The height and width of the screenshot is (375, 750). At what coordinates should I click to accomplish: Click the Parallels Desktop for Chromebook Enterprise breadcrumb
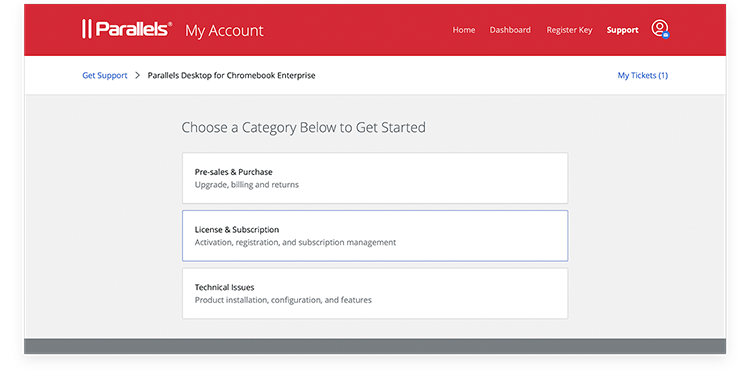tap(232, 76)
